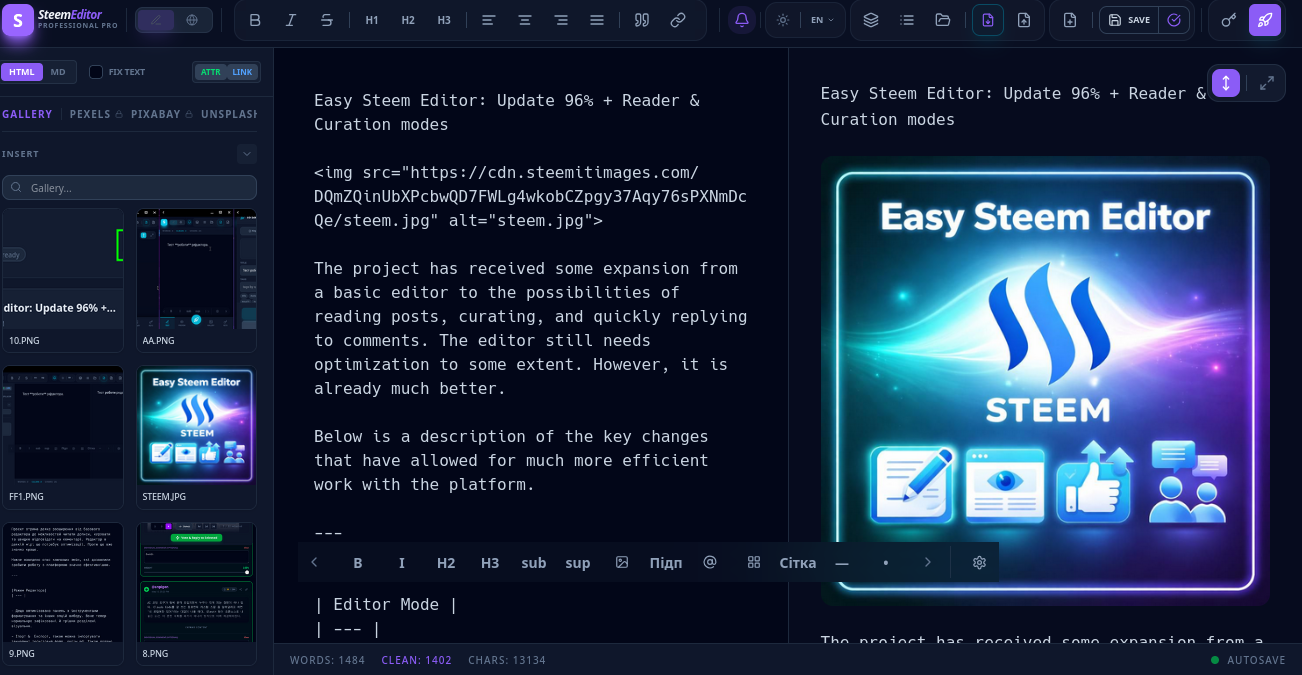Screen dimensions: 1302x675
Task: Click the key icon for credentials
Action: (x=1229, y=20)
